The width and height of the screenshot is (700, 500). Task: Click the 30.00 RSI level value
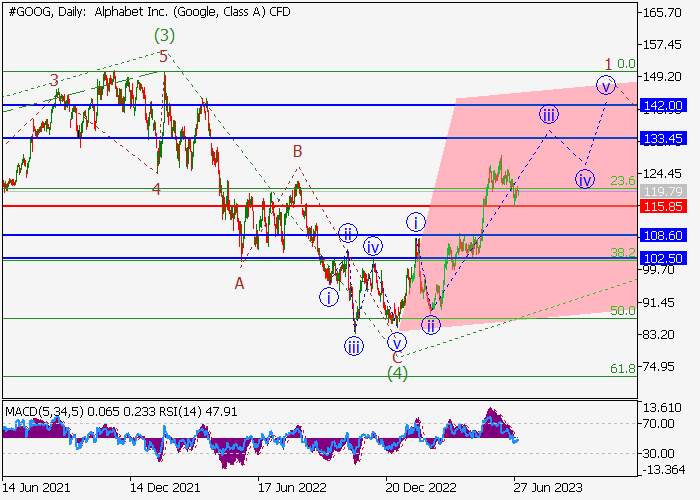pyautogui.click(x=658, y=454)
